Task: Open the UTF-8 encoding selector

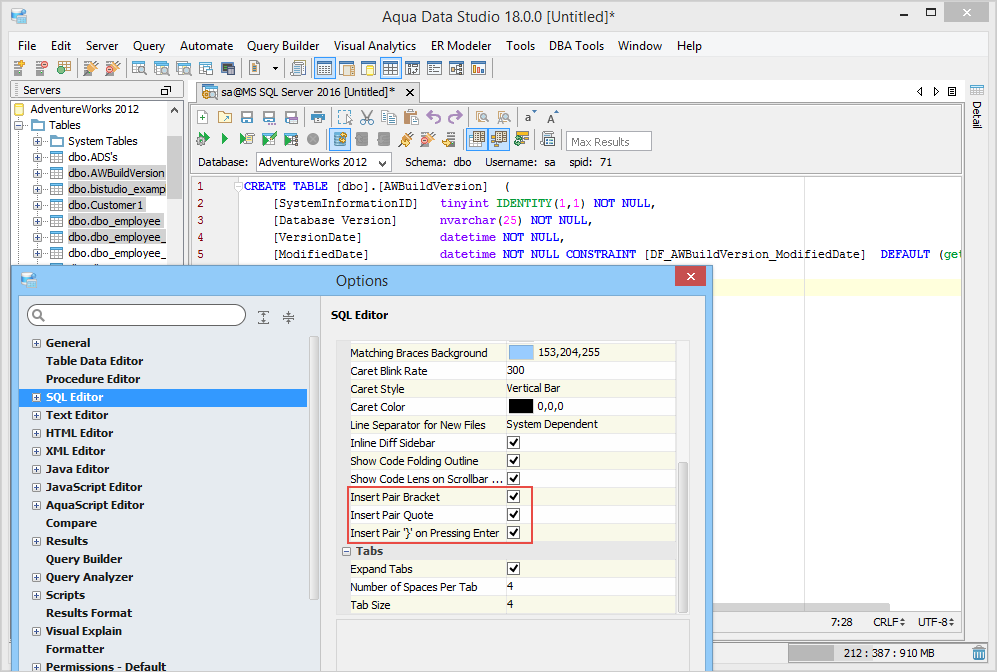Action: click(x=935, y=622)
